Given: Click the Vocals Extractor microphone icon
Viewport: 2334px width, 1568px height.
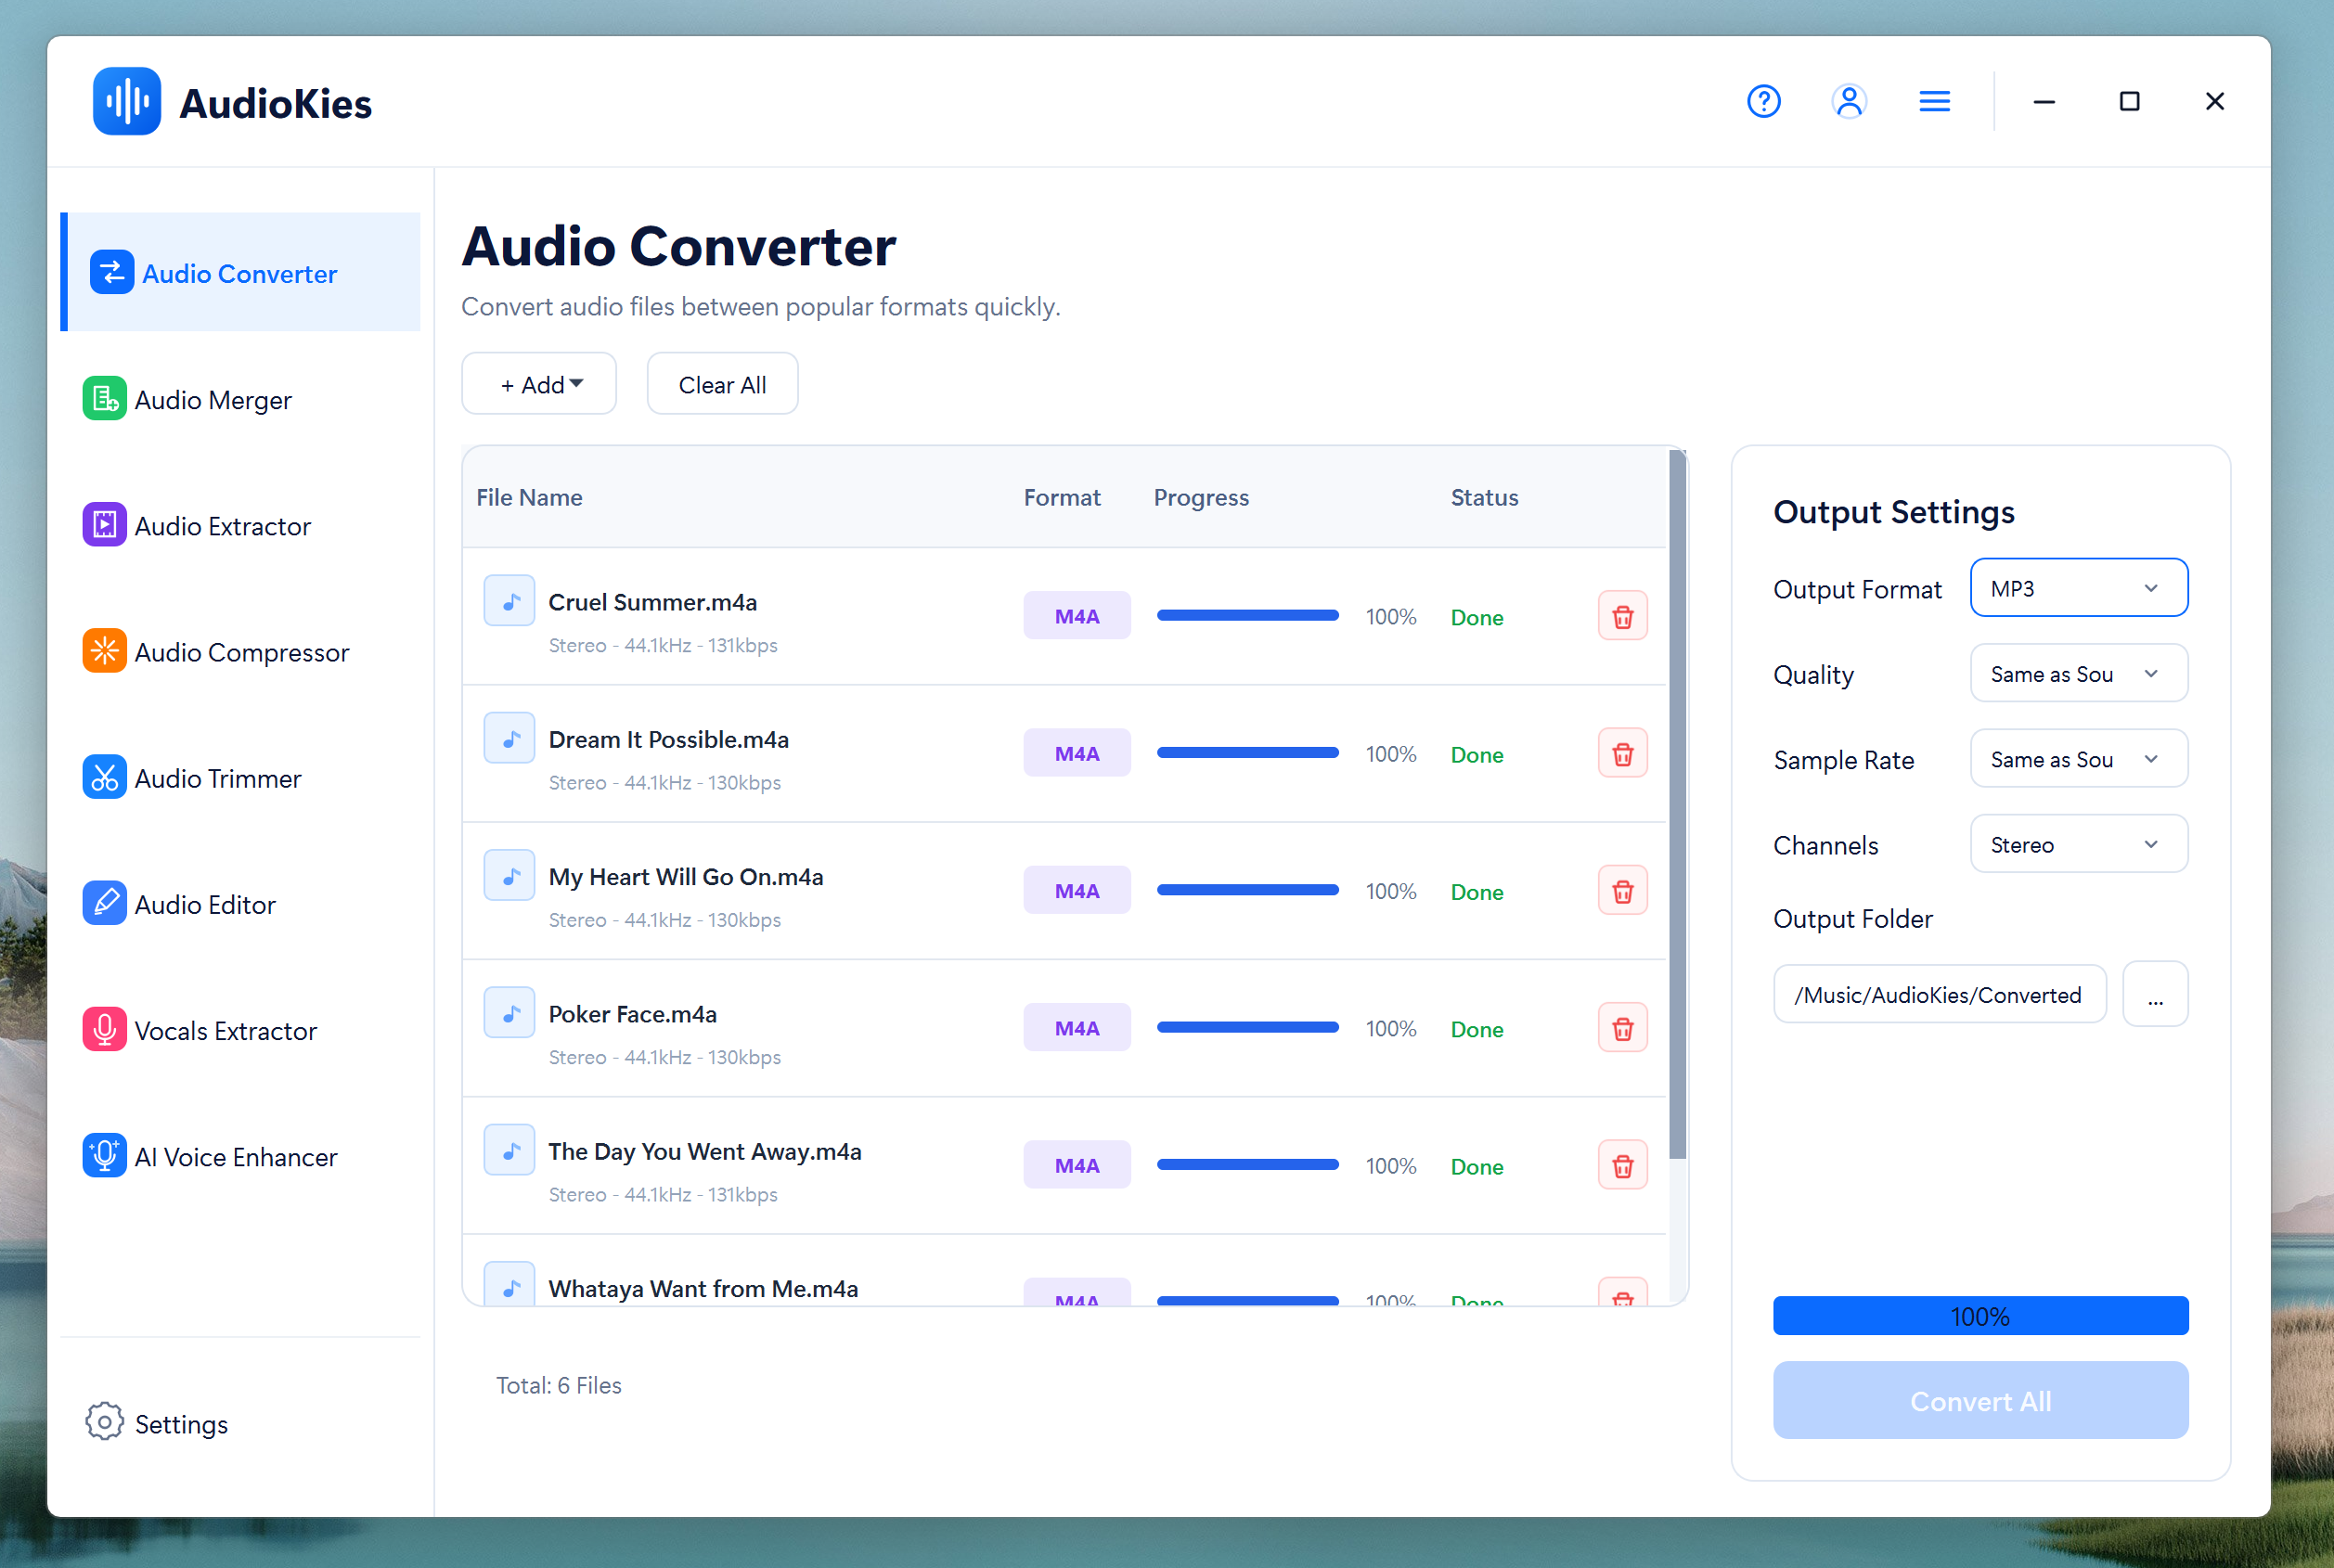Looking at the screenshot, I should (104, 1029).
